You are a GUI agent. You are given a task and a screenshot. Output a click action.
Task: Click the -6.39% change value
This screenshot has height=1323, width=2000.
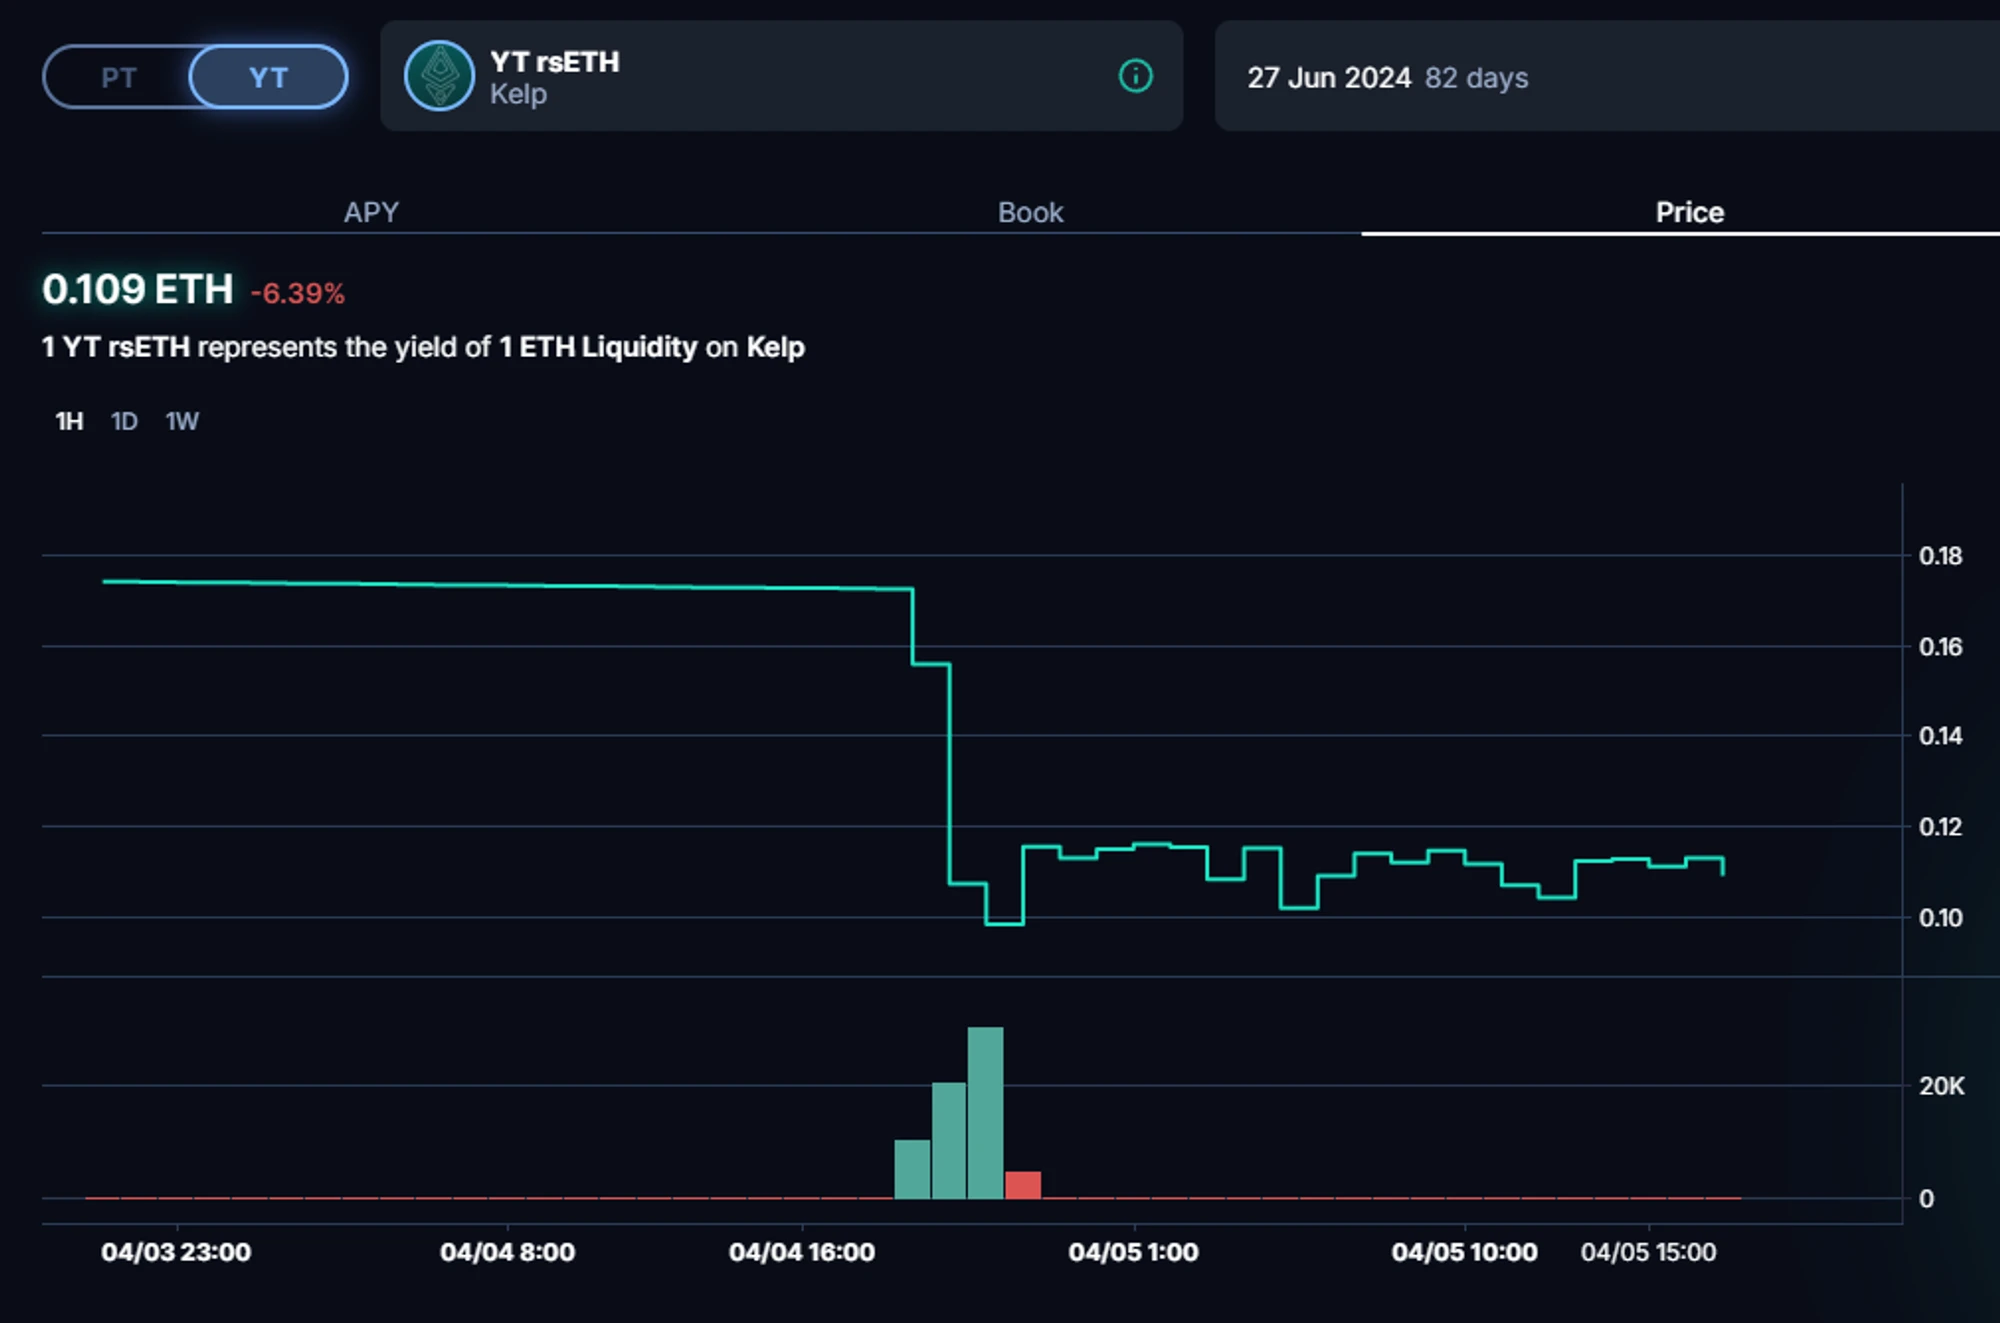(298, 293)
